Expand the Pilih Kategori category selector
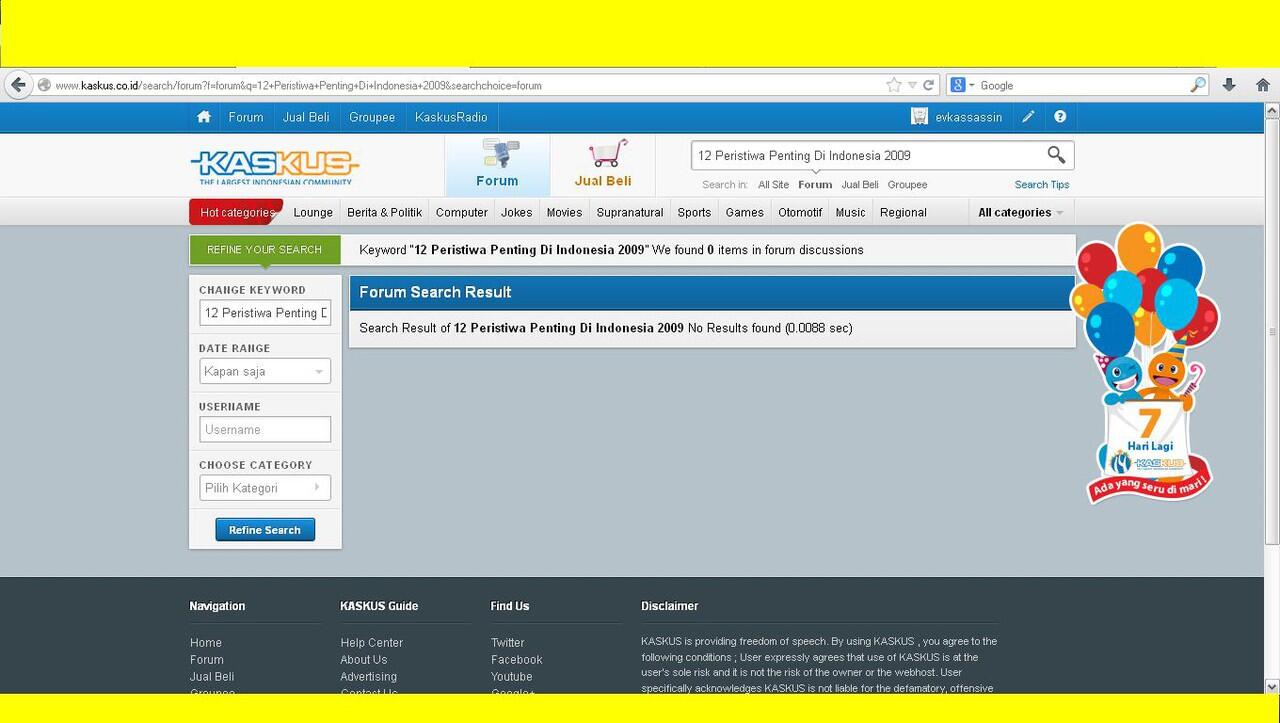 pos(265,488)
